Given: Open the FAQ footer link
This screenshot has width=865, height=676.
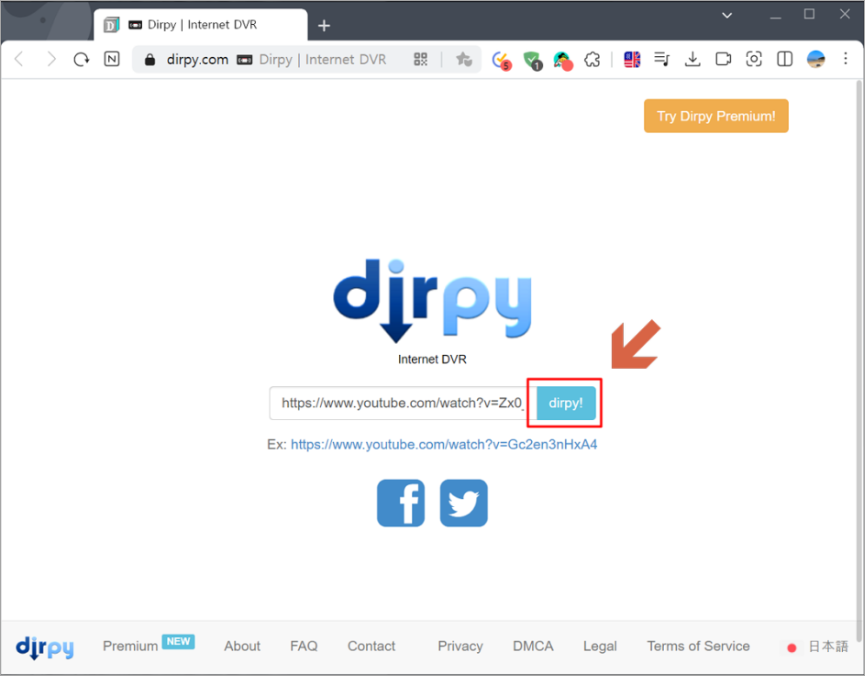Looking at the screenshot, I should point(304,646).
